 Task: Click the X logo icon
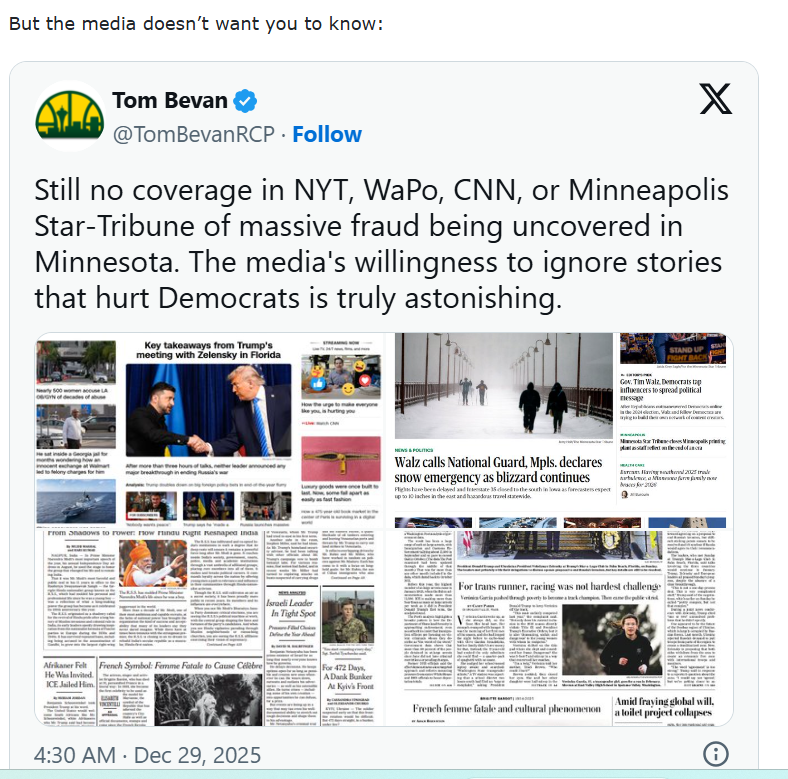716,99
